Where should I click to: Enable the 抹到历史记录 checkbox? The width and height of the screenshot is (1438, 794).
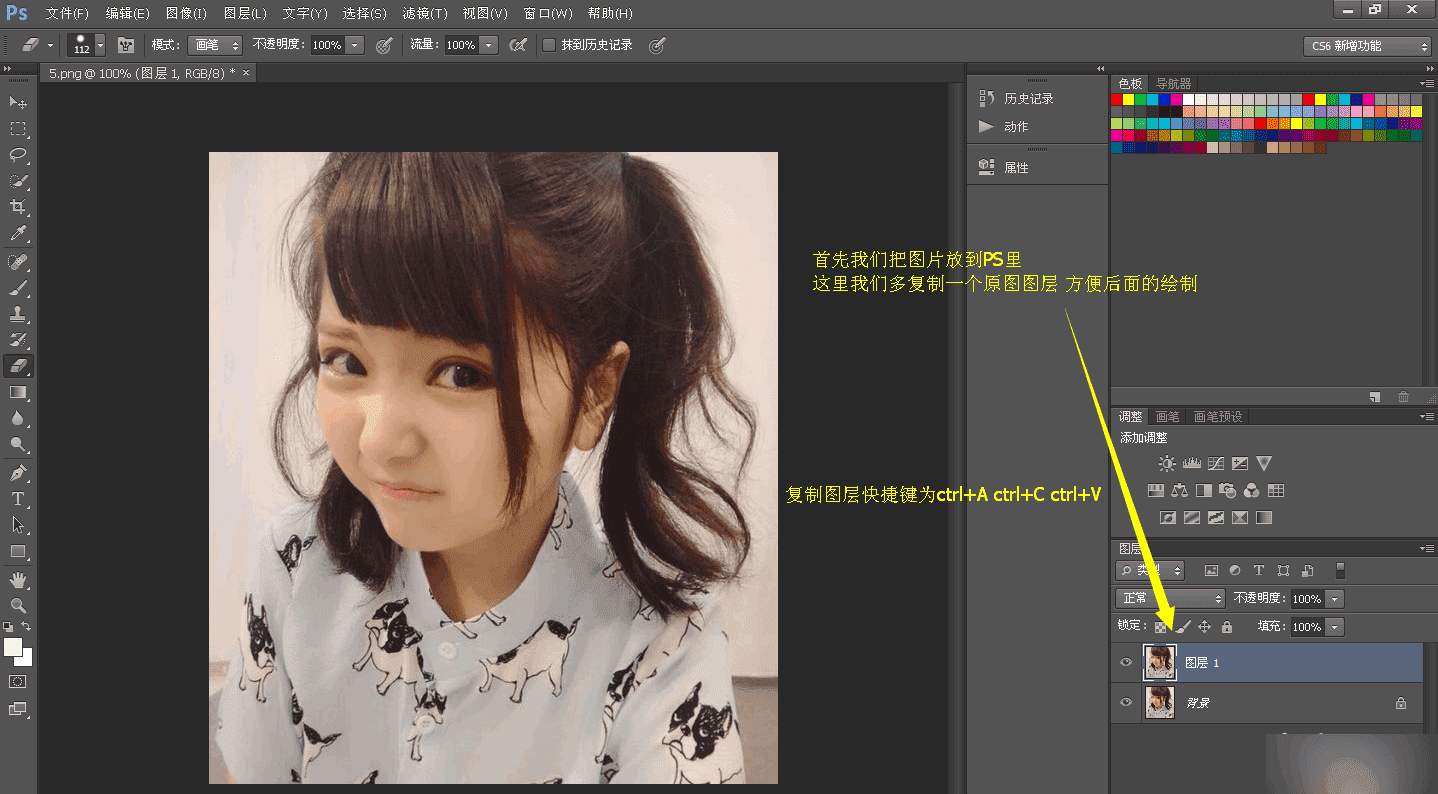click(549, 45)
